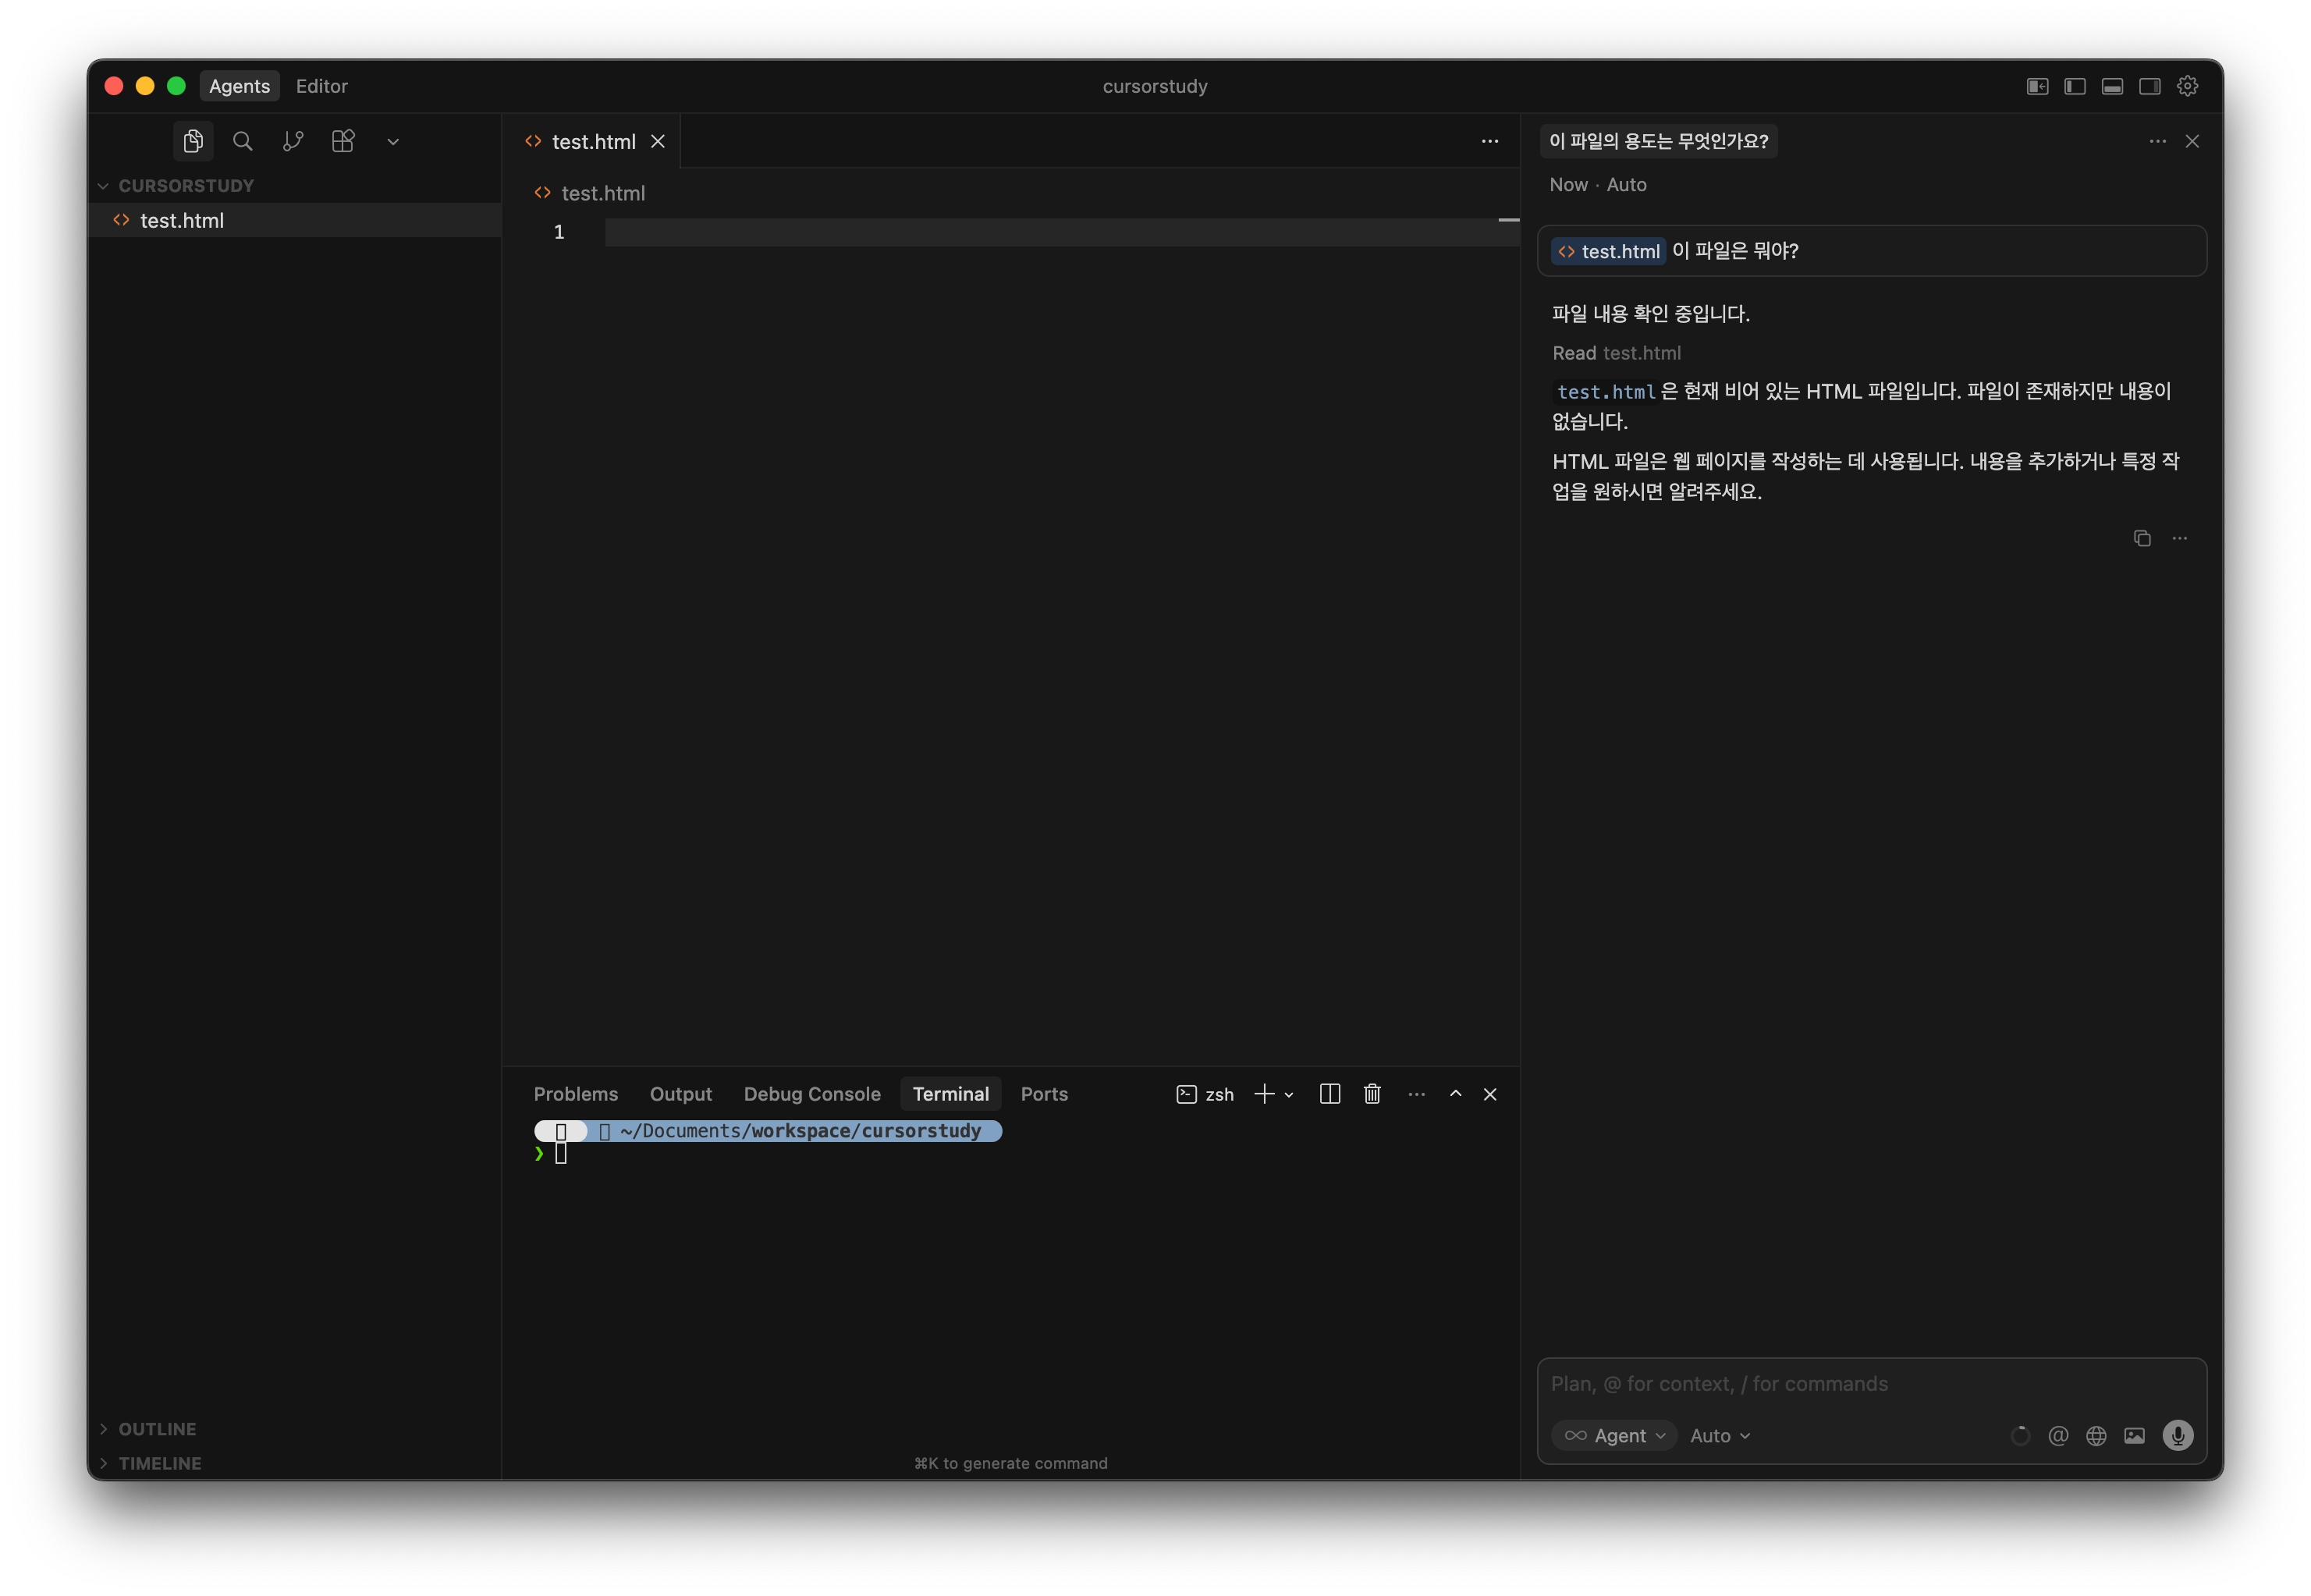This screenshot has height=1596, width=2311.
Task: Toggle the primary left sidebar layout button
Action: tap(2075, 86)
